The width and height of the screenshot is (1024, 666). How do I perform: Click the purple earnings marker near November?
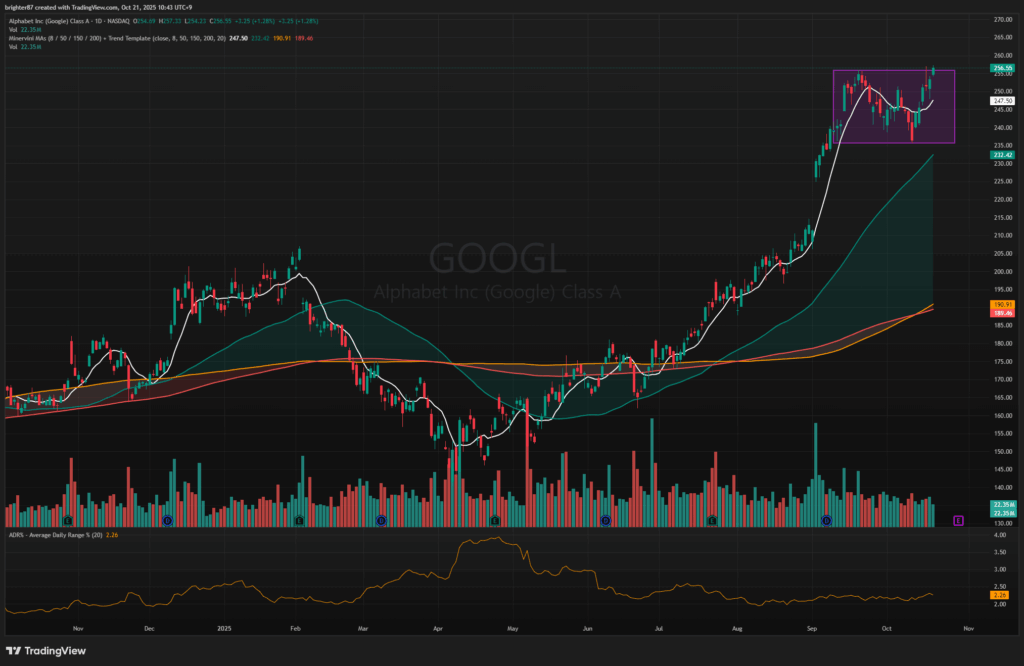point(958,520)
